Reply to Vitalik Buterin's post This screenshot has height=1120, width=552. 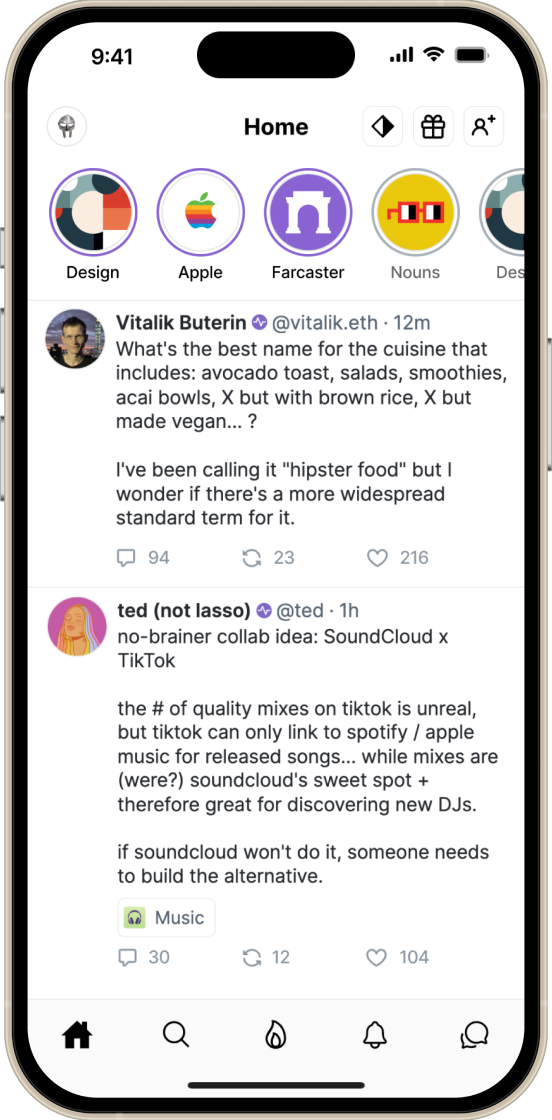(143, 558)
